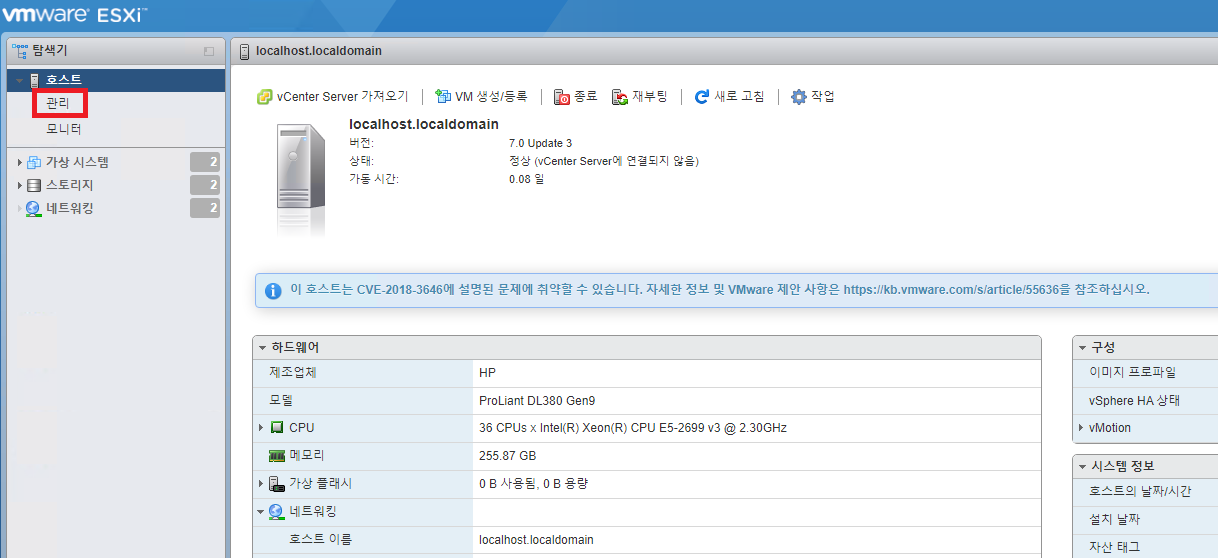
Task: Select 스토리지 in the navigator
Action: [70, 185]
